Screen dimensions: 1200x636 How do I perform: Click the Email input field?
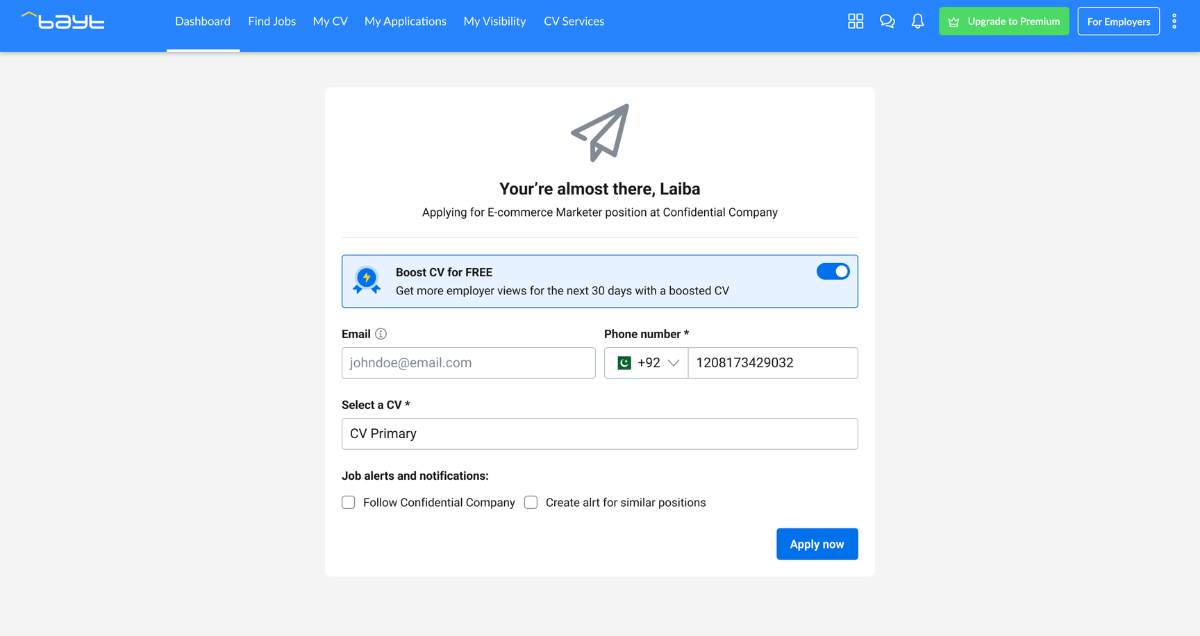[469, 363]
